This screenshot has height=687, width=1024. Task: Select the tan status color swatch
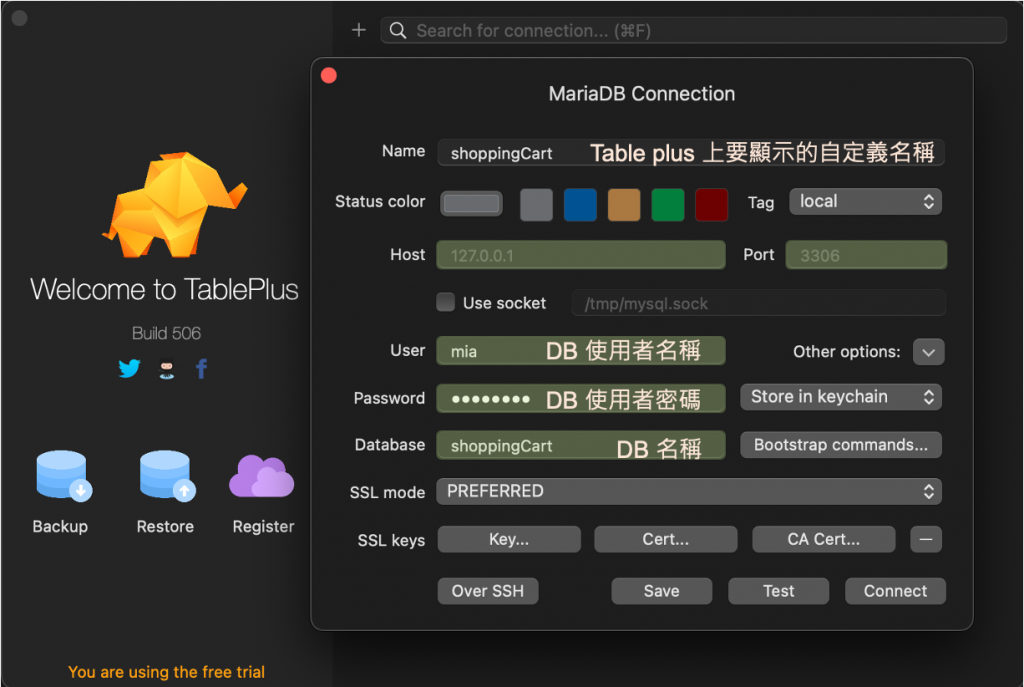tap(624, 204)
